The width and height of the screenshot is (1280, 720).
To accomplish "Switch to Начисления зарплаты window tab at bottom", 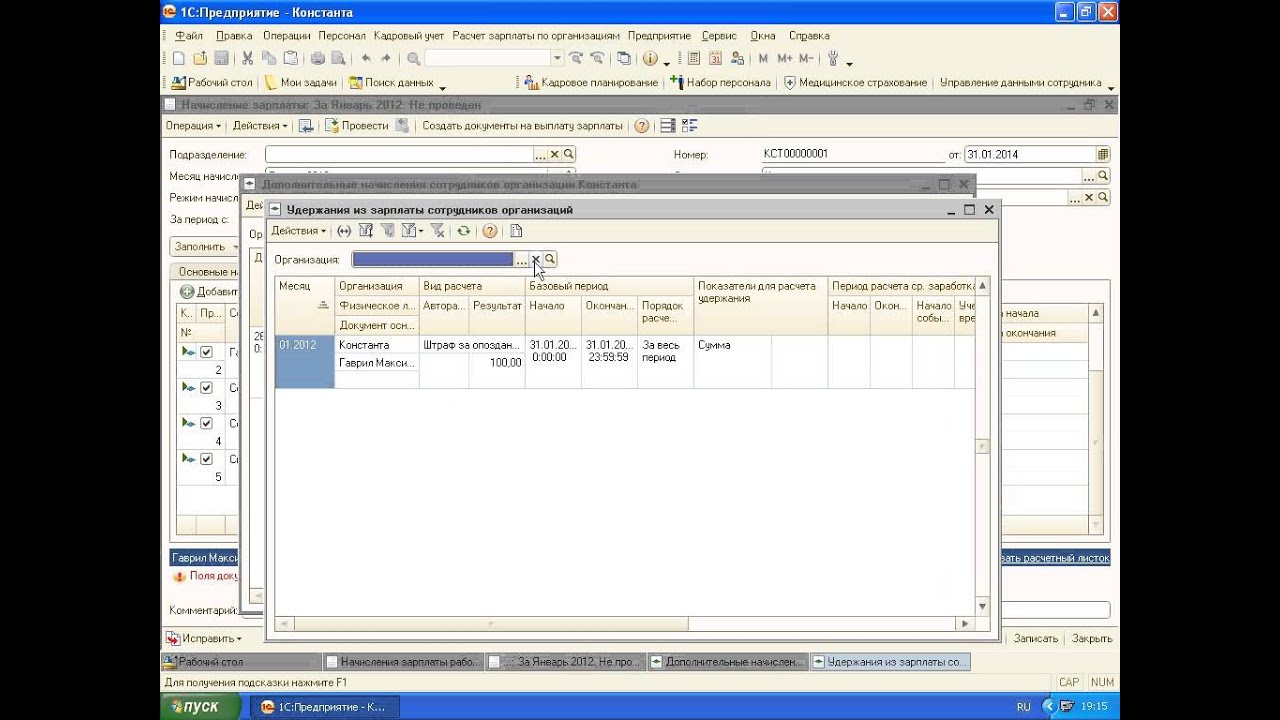I will point(403,662).
